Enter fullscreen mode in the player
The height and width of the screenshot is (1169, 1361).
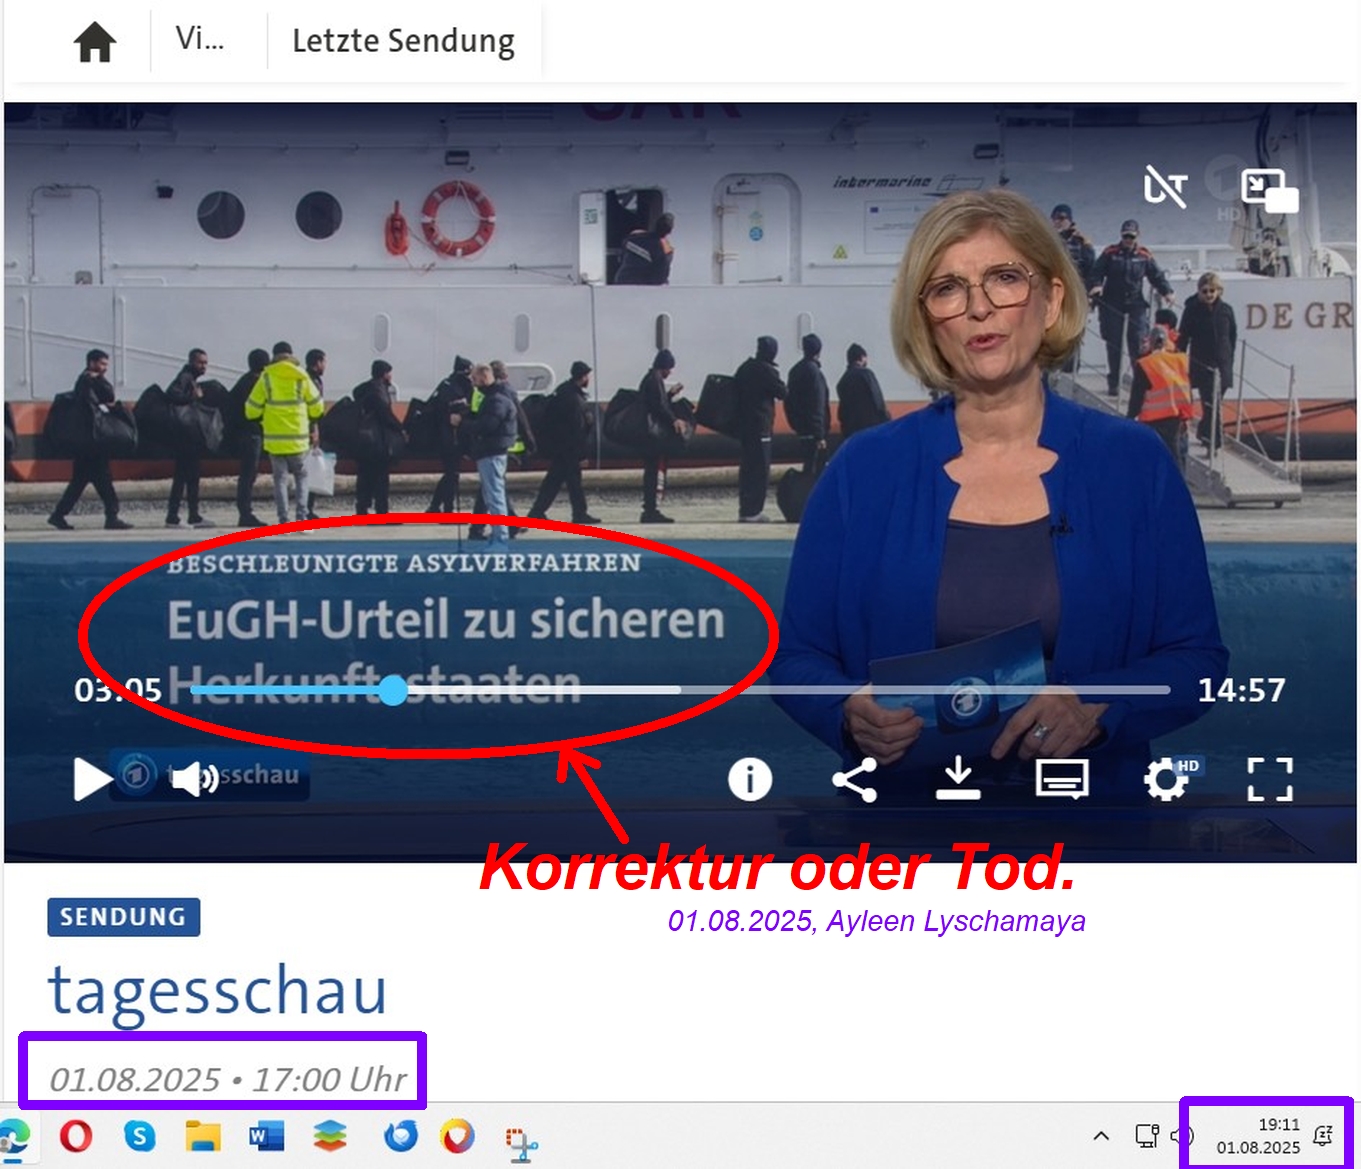[x=1270, y=779]
